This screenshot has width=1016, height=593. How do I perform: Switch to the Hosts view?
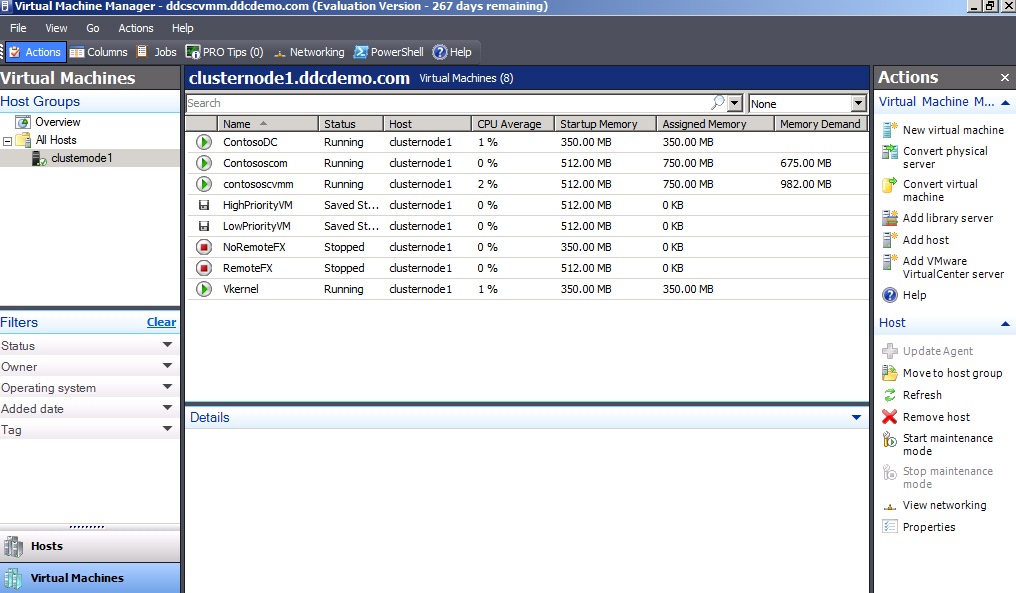coord(90,546)
